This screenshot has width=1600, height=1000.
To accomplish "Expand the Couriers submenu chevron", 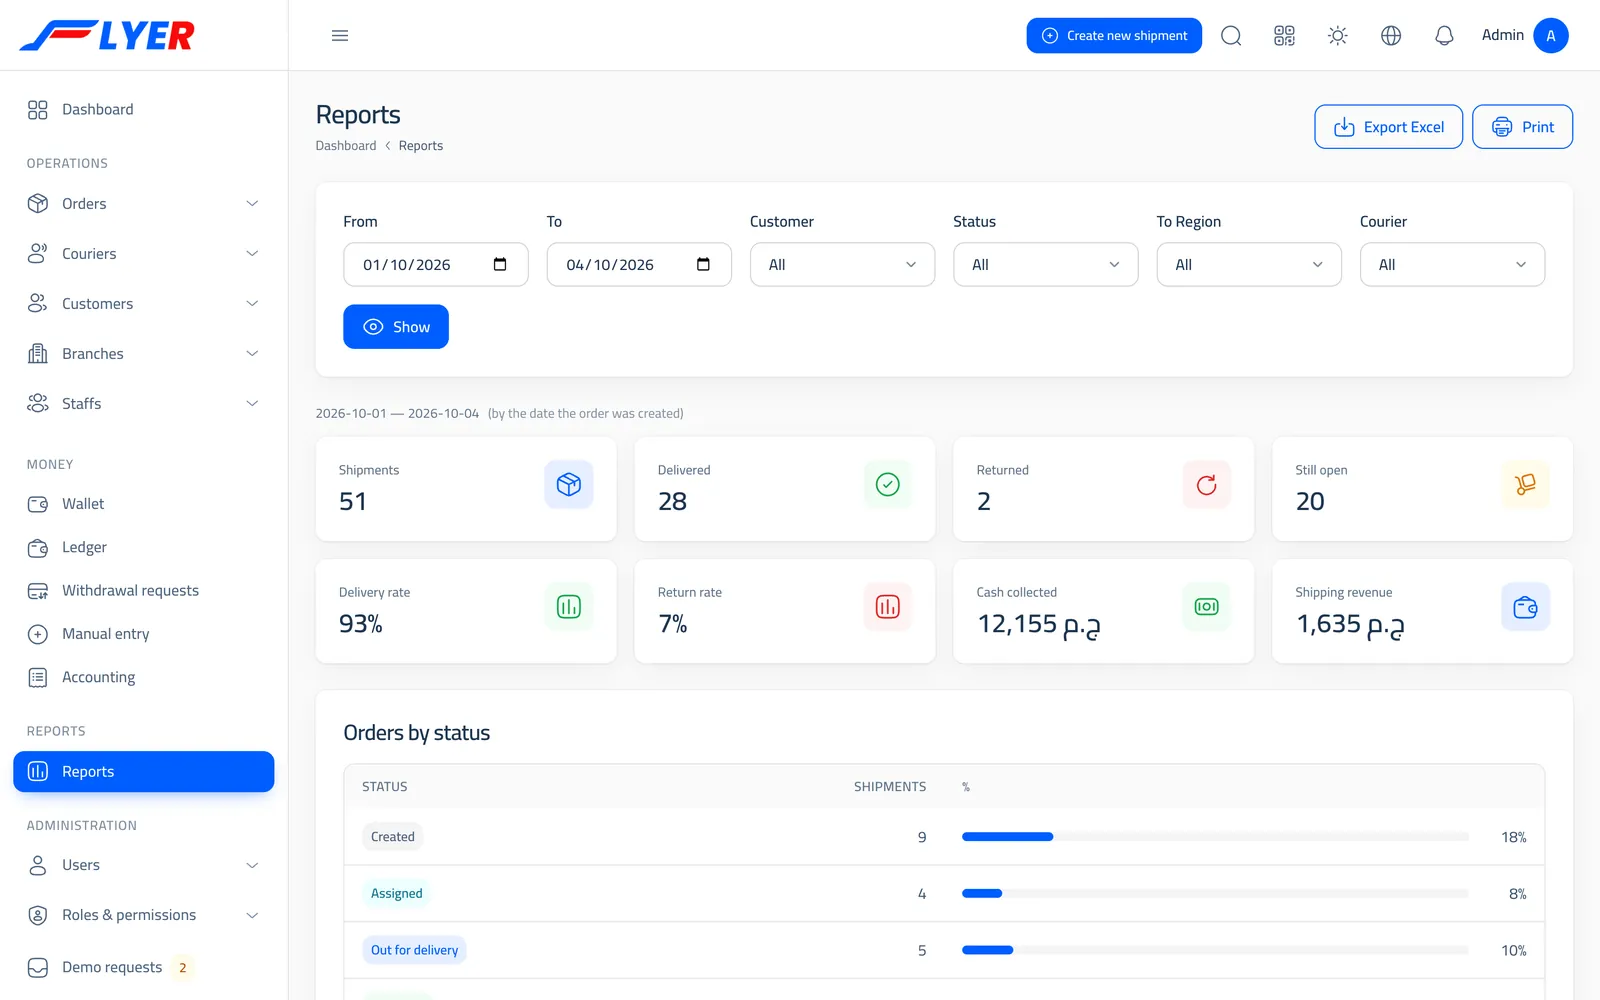I will click(252, 254).
